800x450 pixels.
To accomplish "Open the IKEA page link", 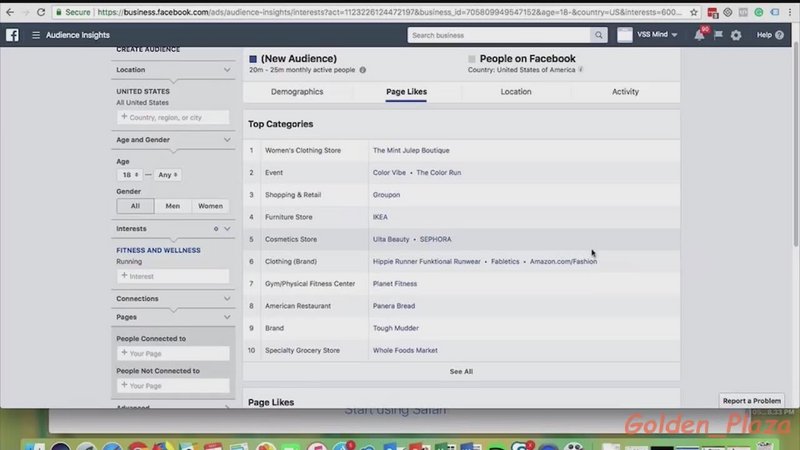I will (x=380, y=217).
